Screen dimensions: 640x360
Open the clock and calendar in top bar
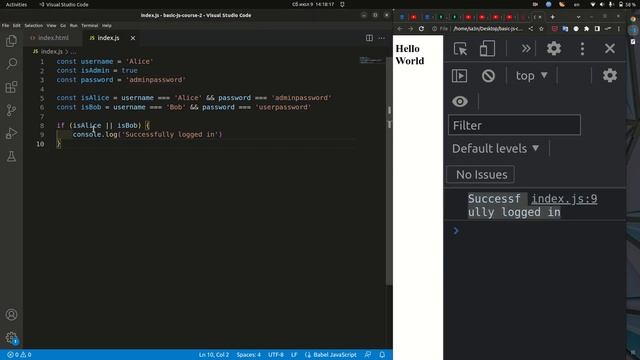313,4
